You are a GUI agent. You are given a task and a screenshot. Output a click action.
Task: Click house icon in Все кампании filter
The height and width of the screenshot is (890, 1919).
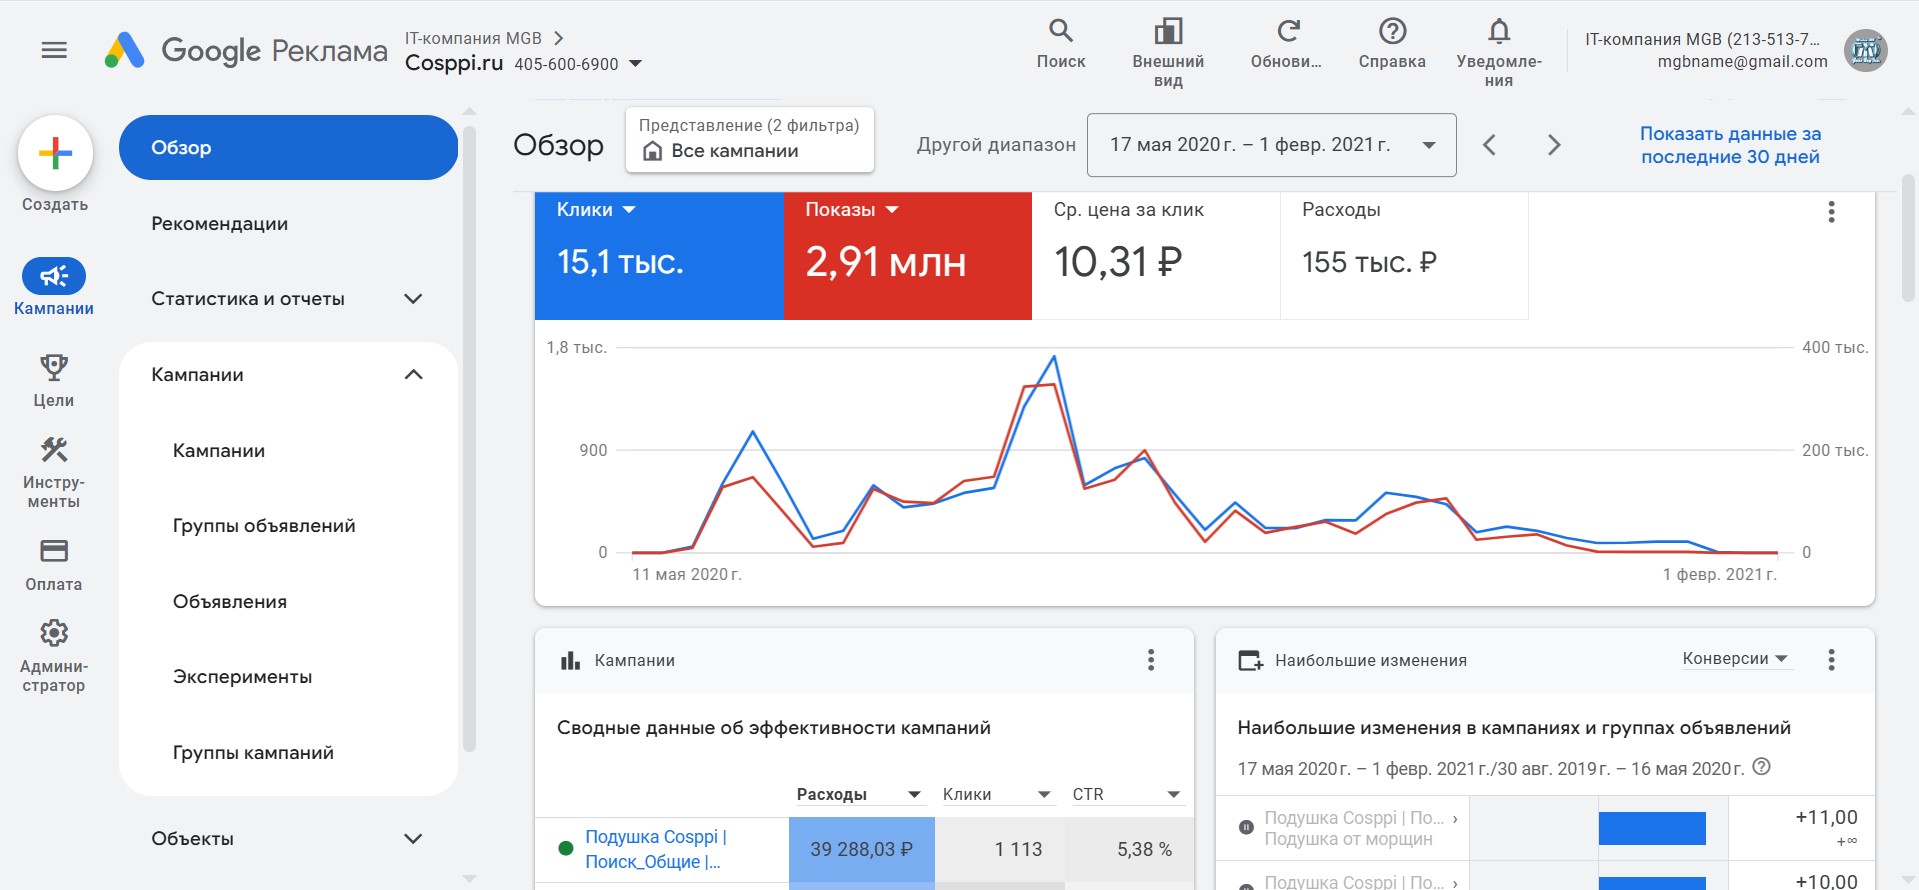[652, 151]
